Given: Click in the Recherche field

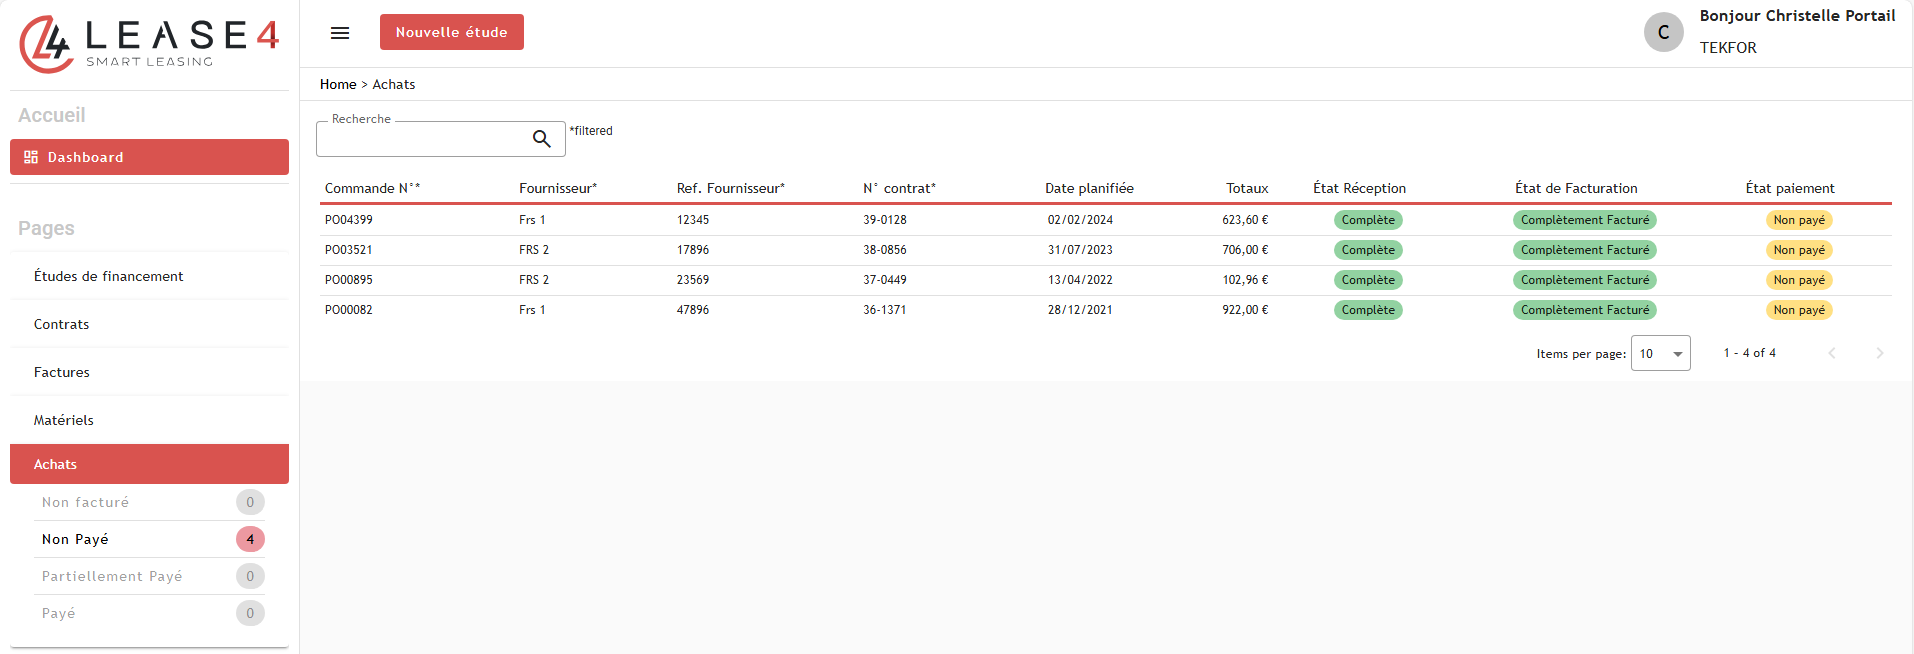Looking at the screenshot, I should click(422, 140).
